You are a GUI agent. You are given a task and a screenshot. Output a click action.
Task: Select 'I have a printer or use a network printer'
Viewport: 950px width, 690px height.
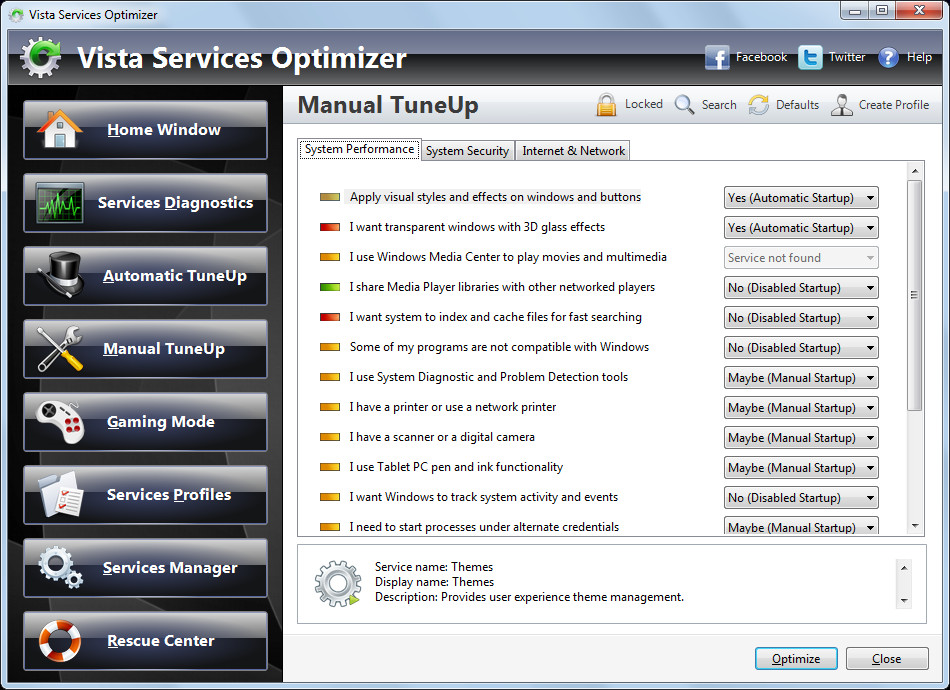[453, 407]
